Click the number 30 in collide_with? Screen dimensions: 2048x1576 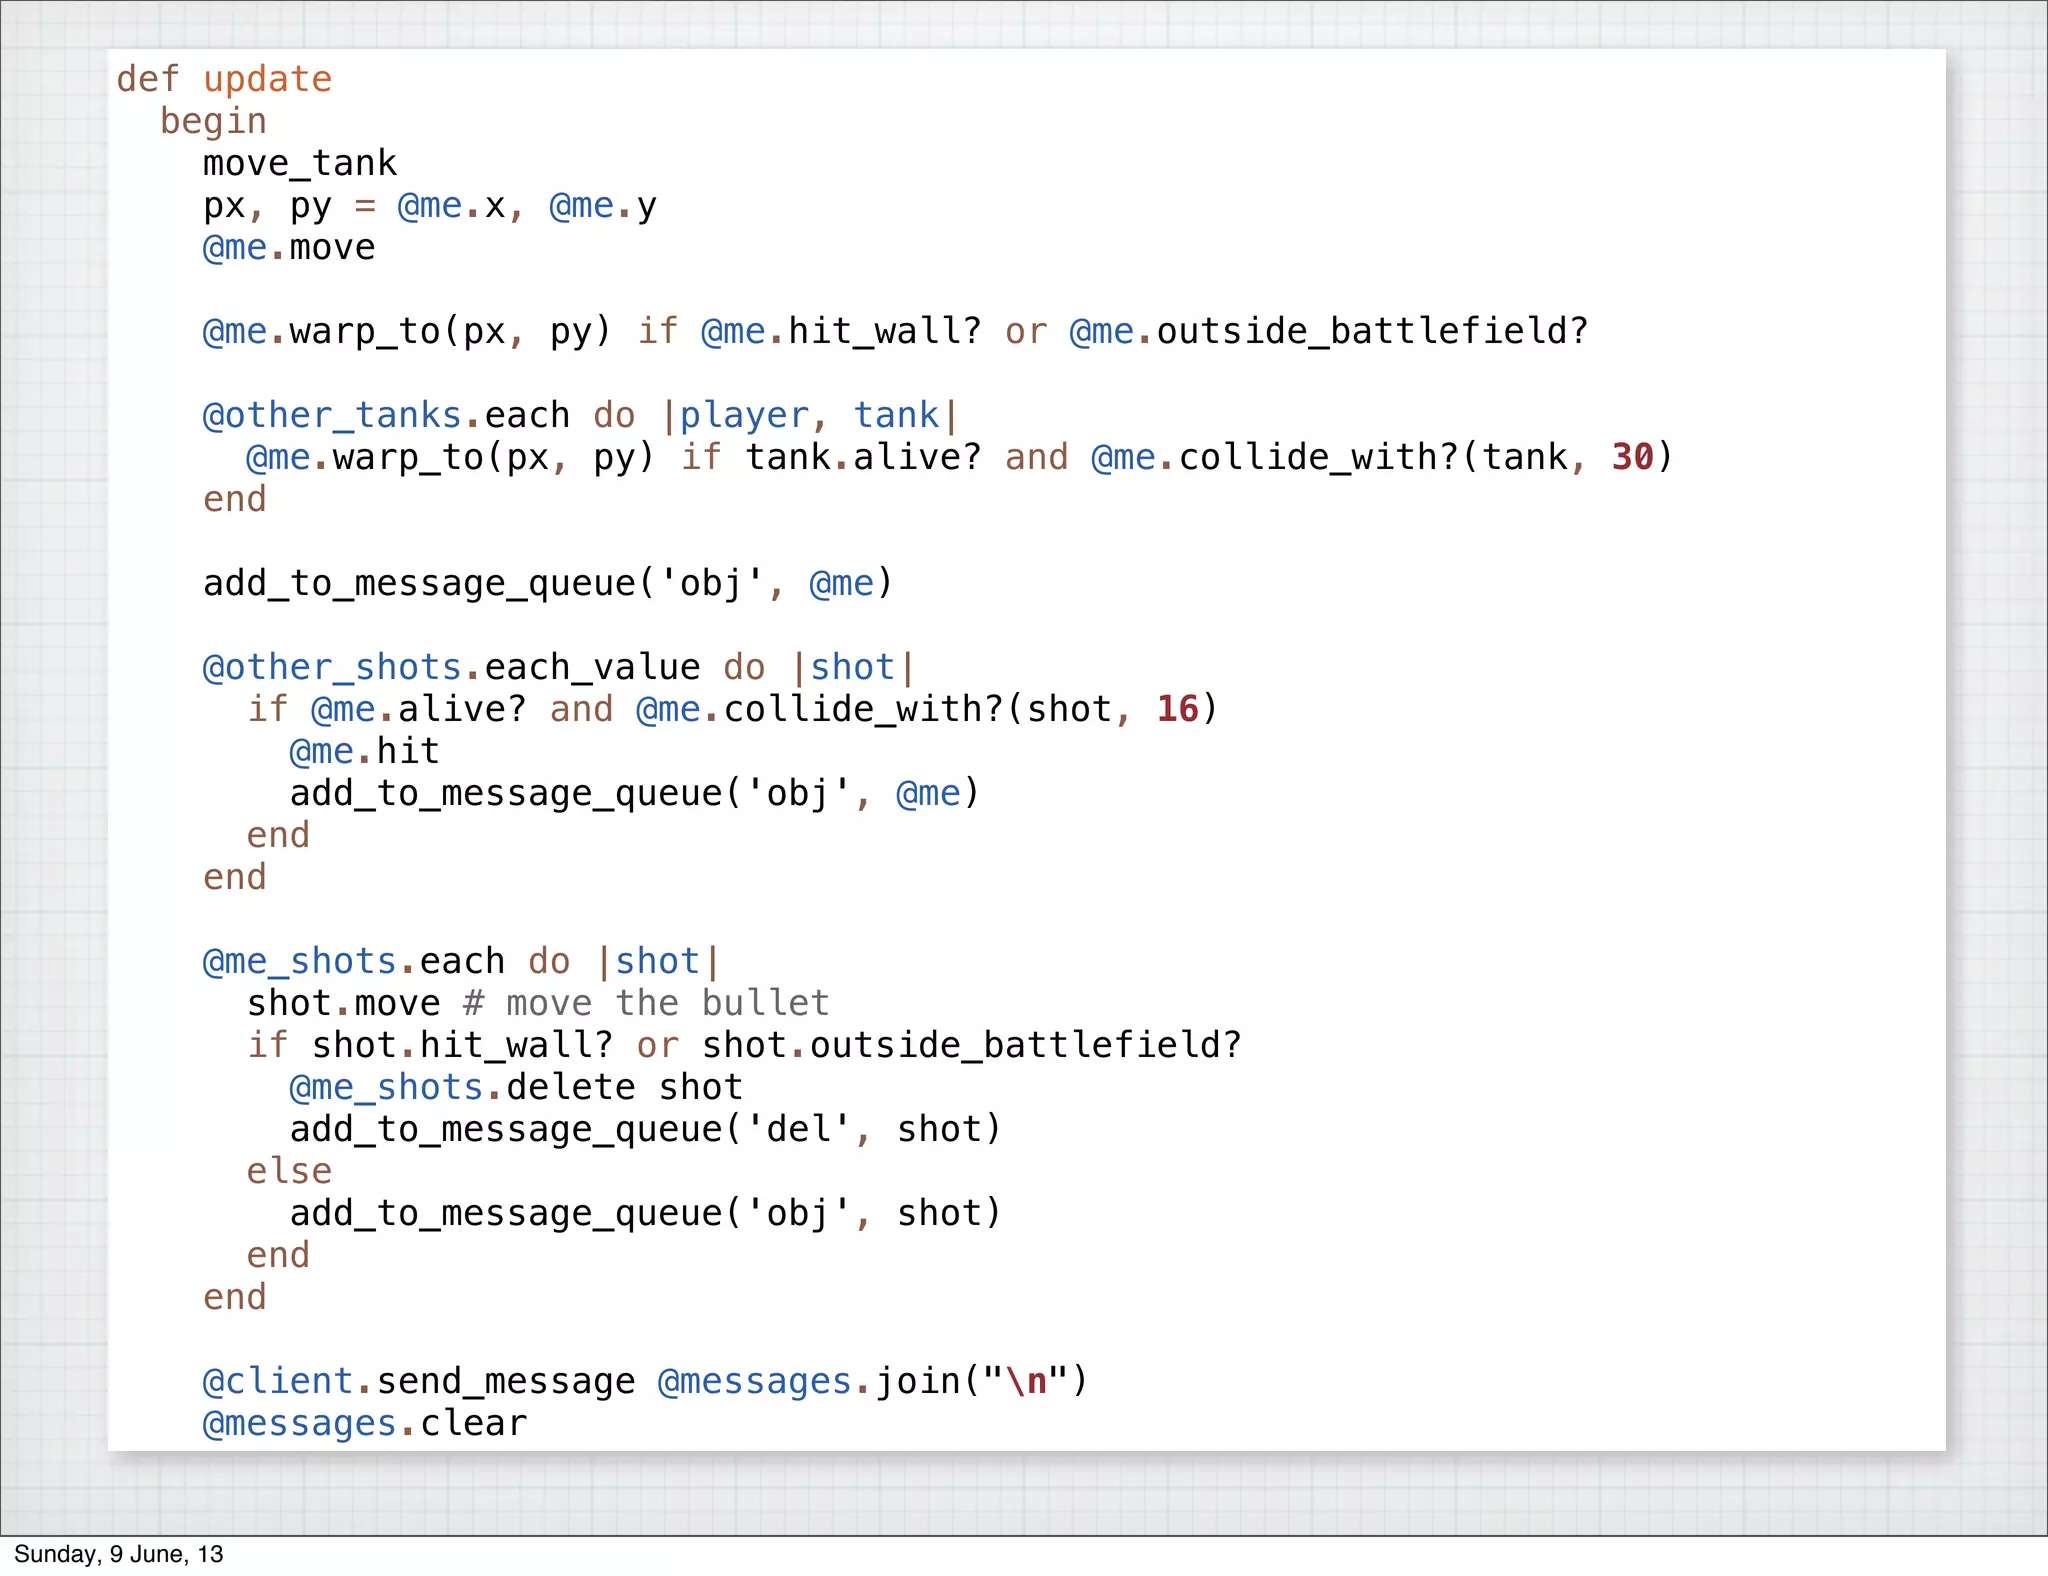tap(1632, 457)
